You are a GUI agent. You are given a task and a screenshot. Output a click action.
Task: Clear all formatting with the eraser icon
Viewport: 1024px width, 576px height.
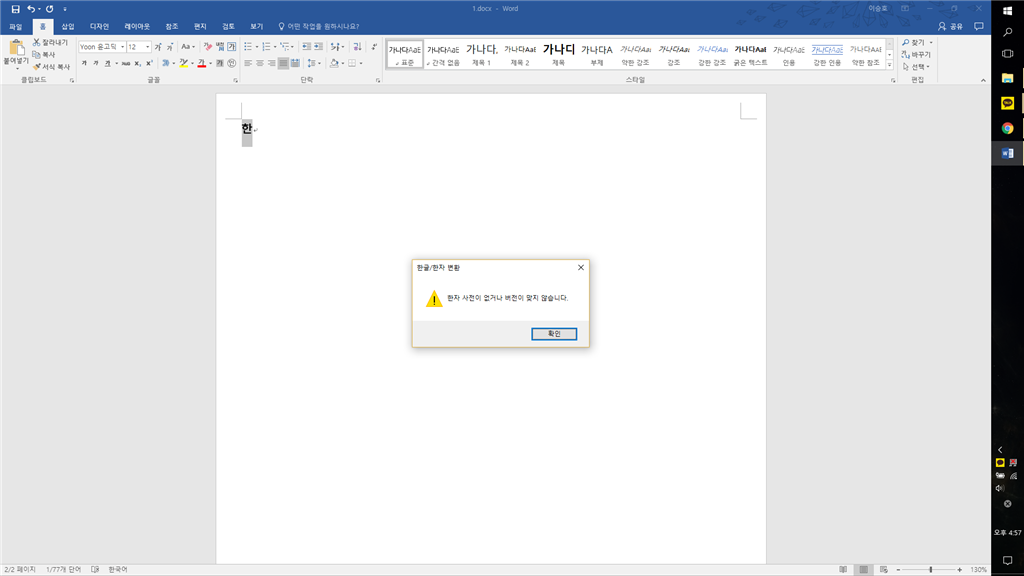click(x=208, y=47)
